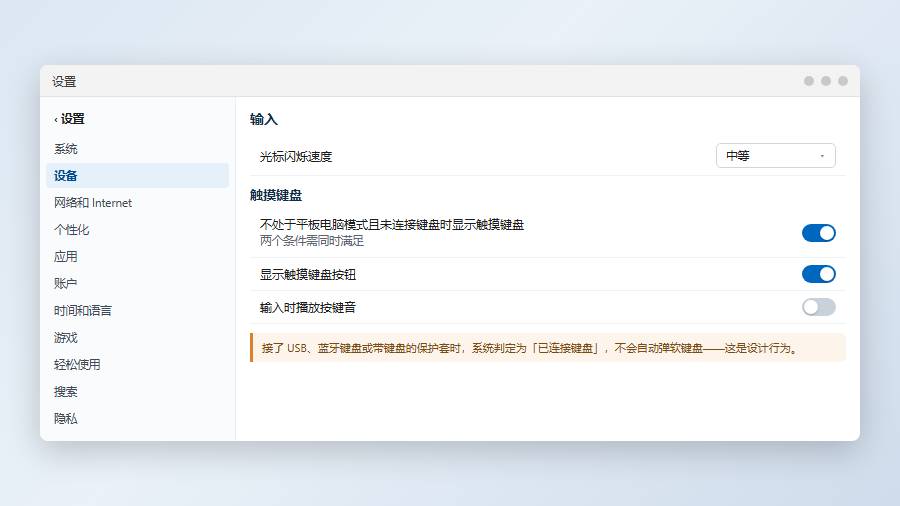Click the 设置 window title text
The height and width of the screenshot is (506, 900).
coord(64,81)
